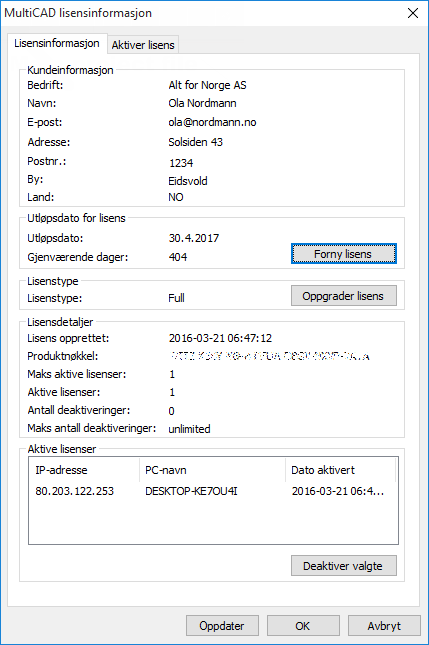The width and height of the screenshot is (429, 645).
Task: Click the Produktnøkkel label
Action: click(63, 356)
